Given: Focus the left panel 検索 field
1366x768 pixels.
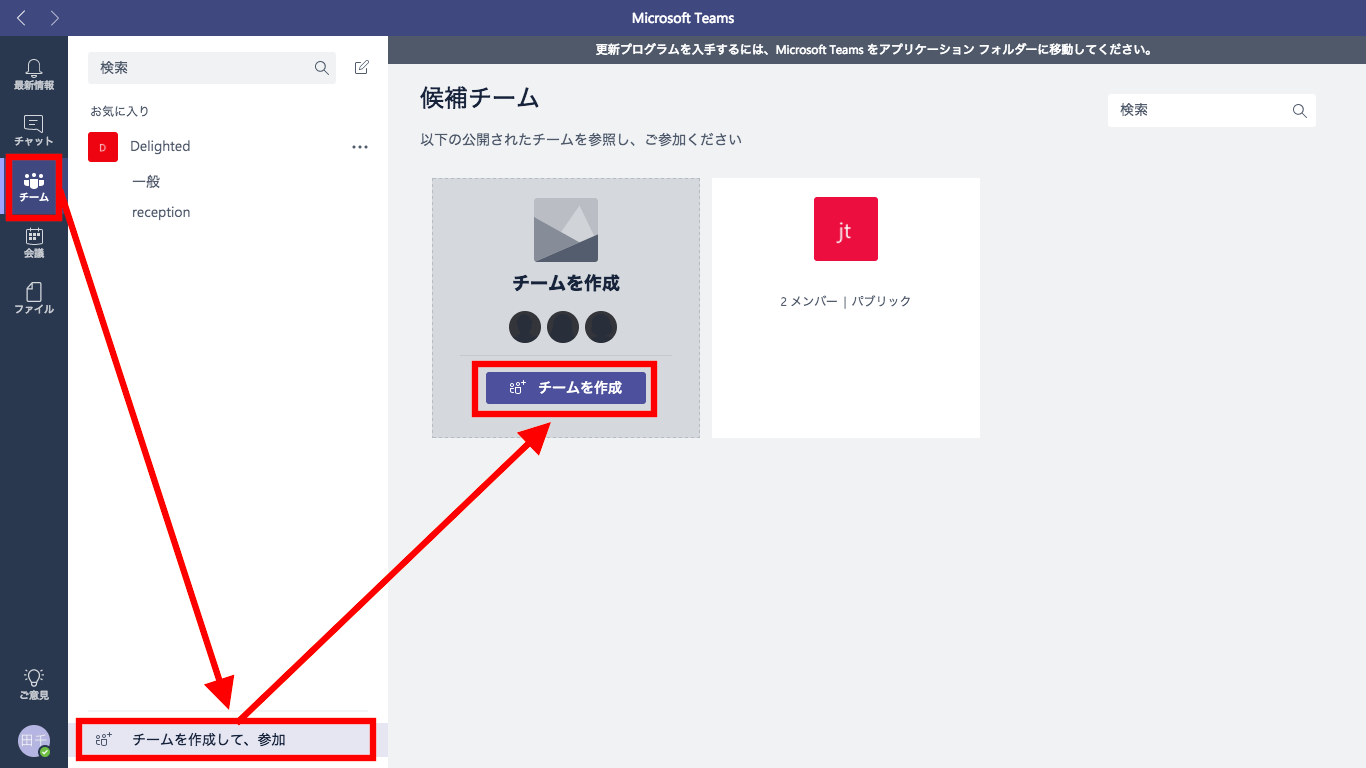Looking at the screenshot, I should coord(213,68).
